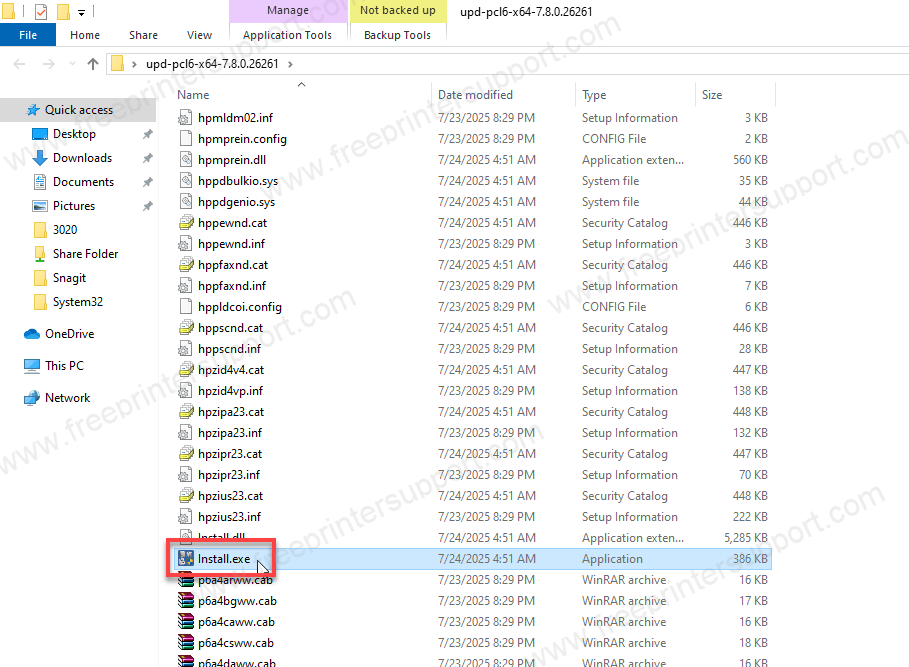Image resolution: width=909 pixels, height=667 pixels.
Task: Click the Install.exe application icon
Action: [185, 559]
